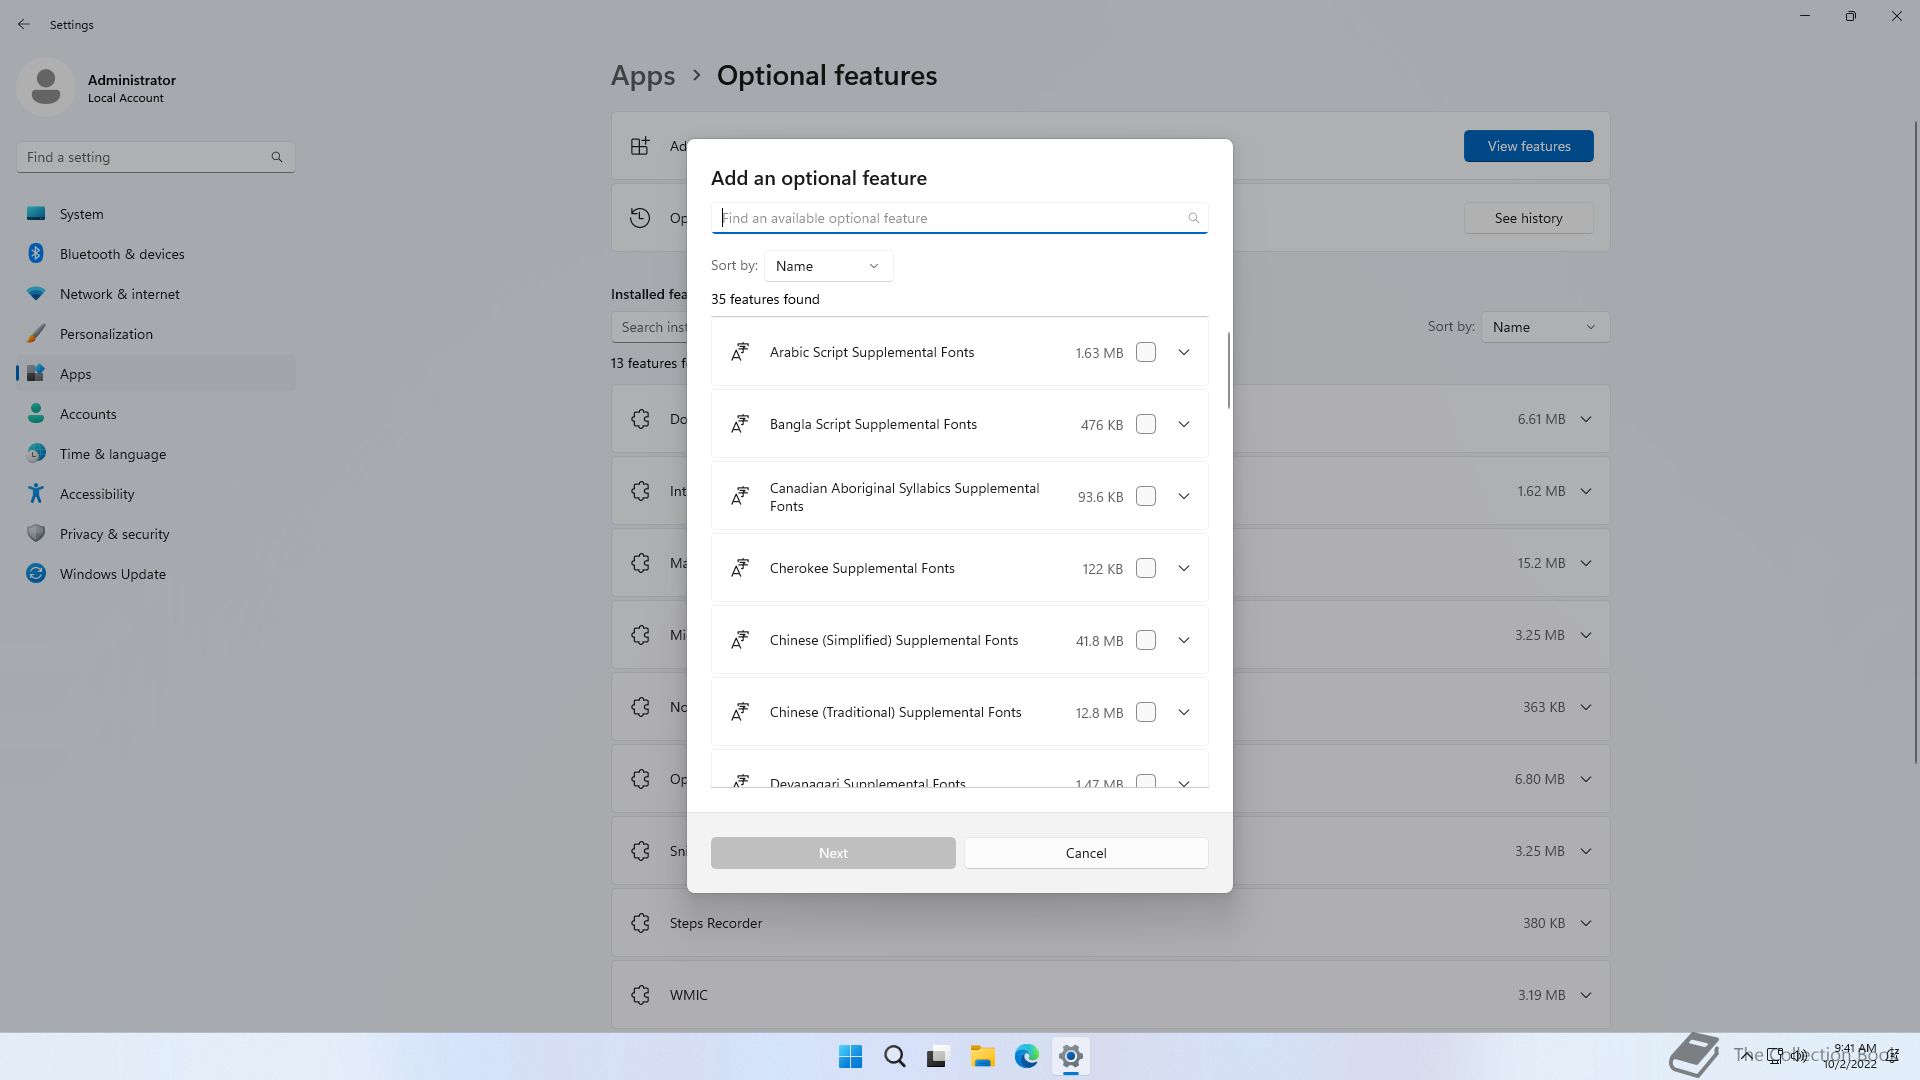Image resolution: width=1920 pixels, height=1080 pixels.
Task: Check Arabic Script Supplemental Fonts checkbox
Action: point(1146,352)
